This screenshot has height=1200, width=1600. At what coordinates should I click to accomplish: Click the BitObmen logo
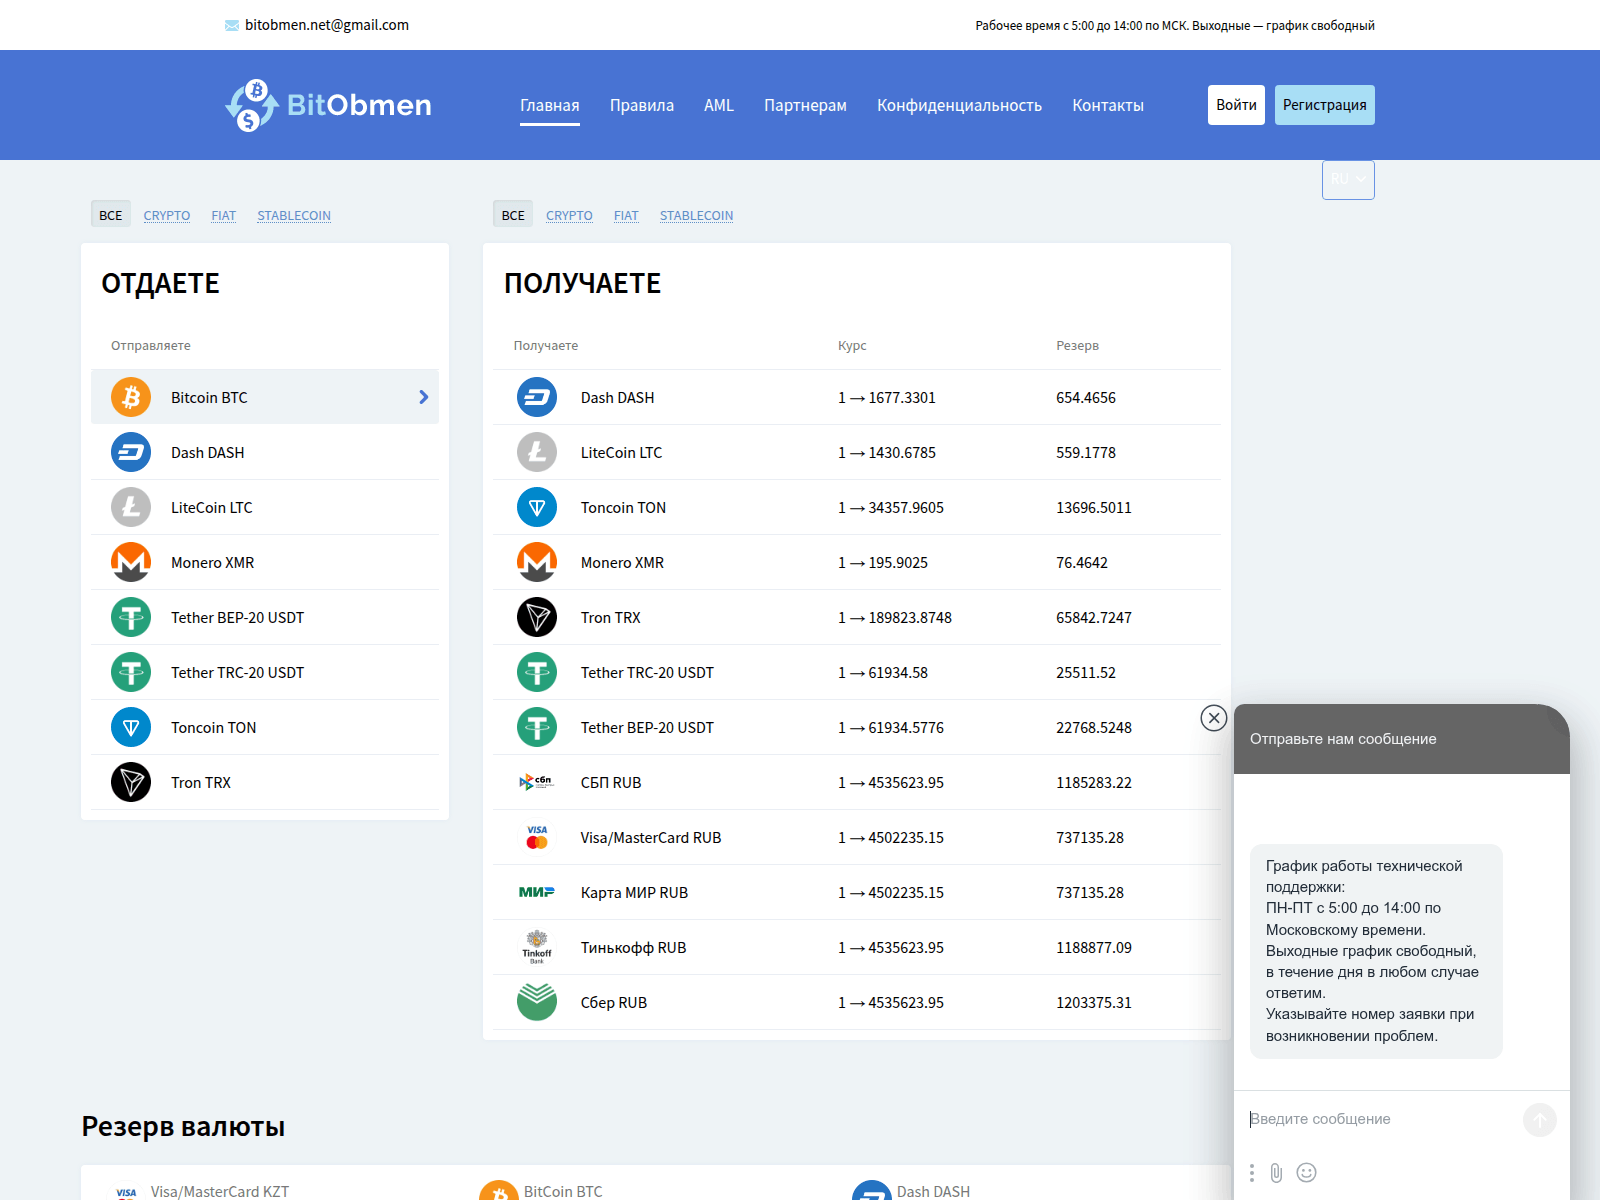(x=328, y=105)
